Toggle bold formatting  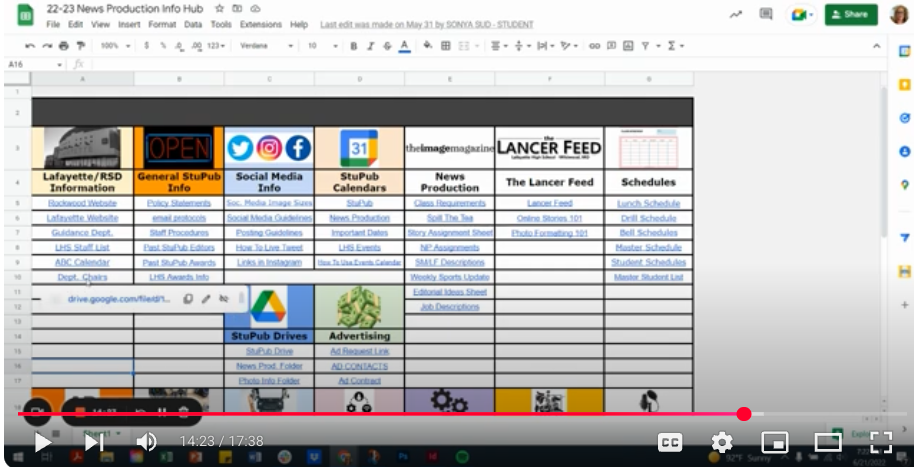pos(353,46)
